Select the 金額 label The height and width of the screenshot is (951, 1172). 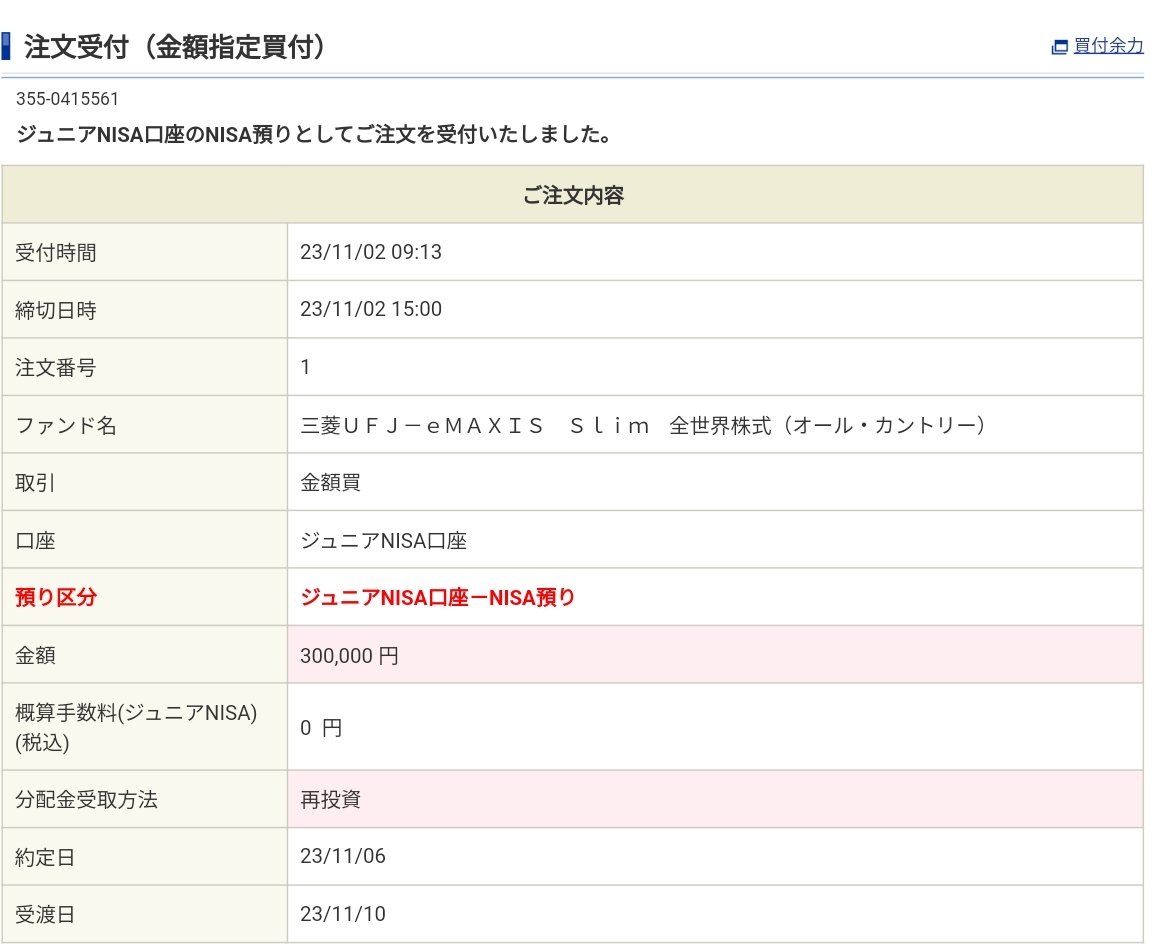tap(35, 655)
